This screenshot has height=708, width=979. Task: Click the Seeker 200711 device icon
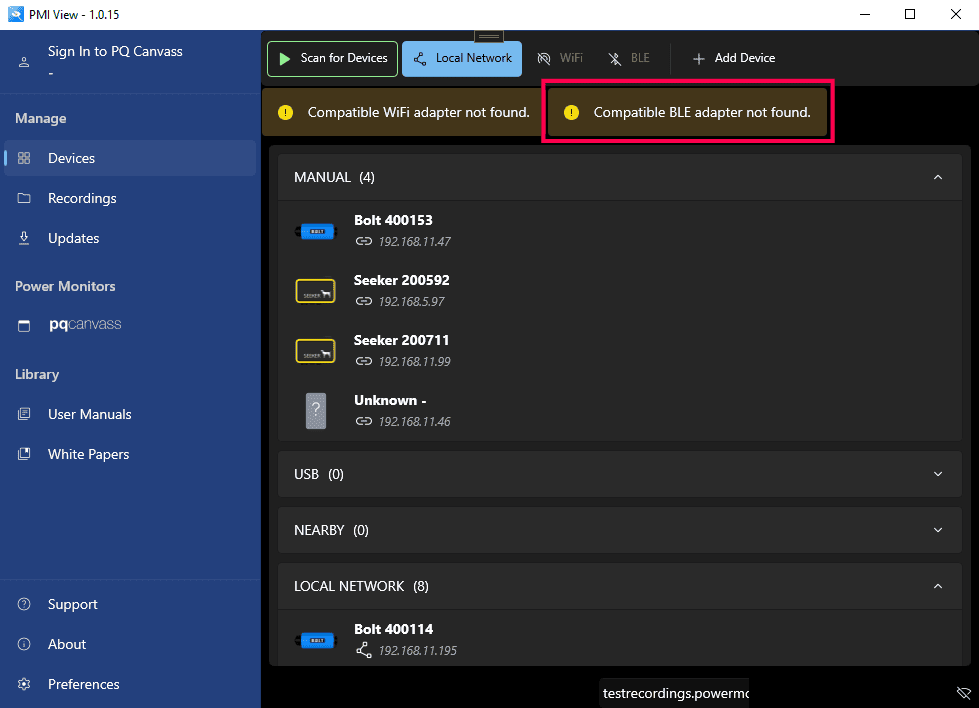pyautogui.click(x=315, y=351)
